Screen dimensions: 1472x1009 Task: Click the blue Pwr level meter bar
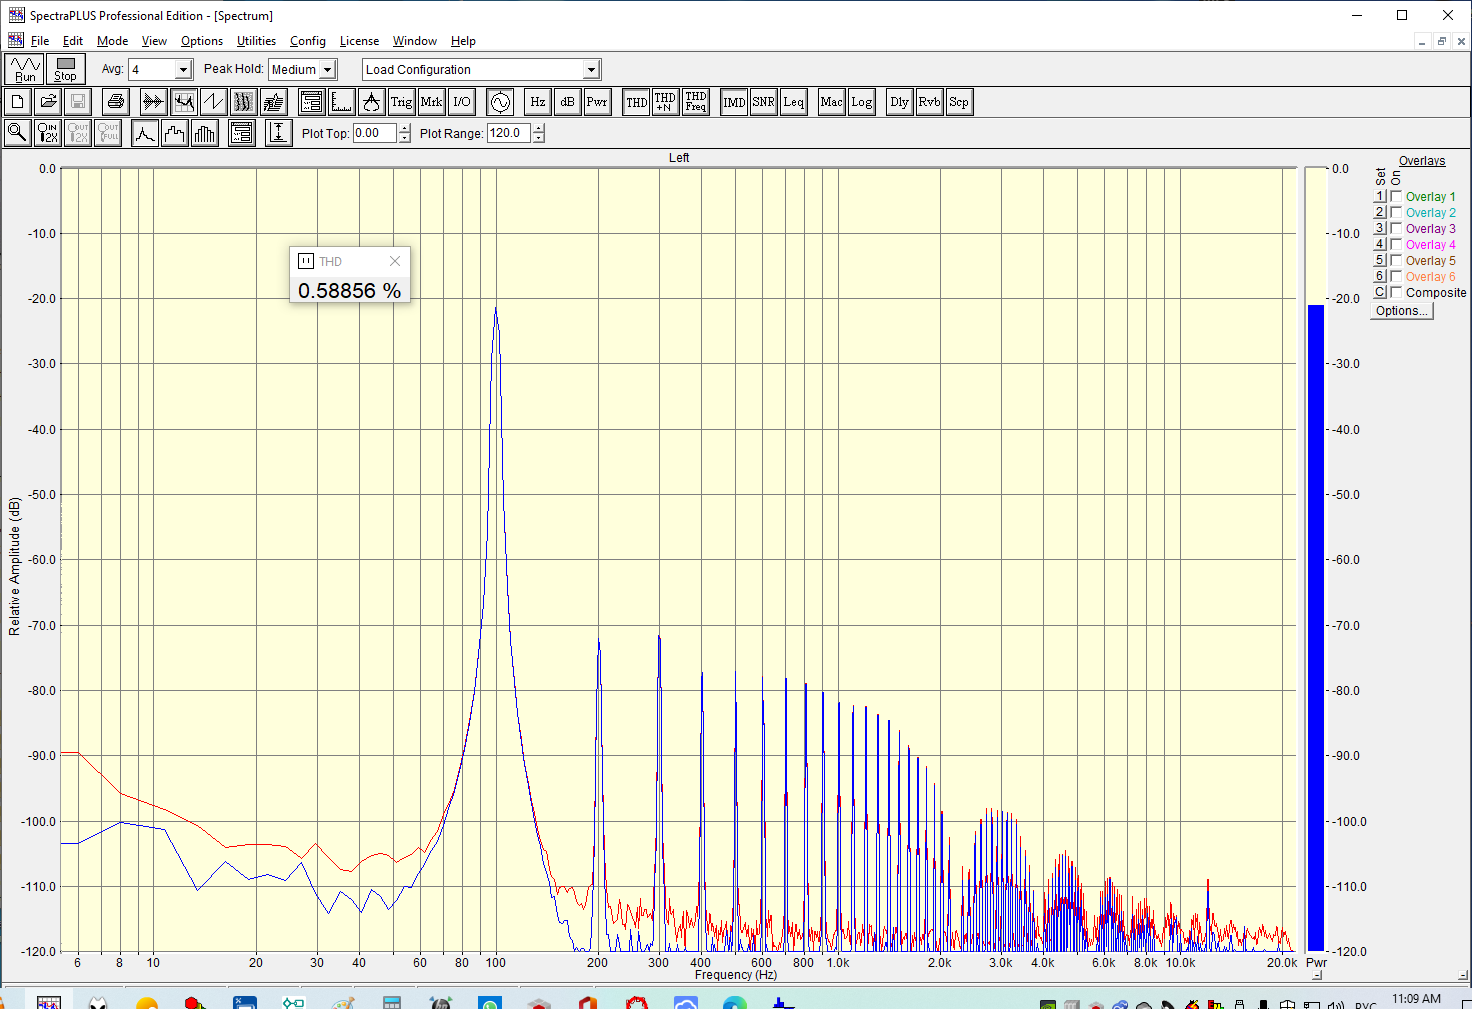pos(1316,628)
